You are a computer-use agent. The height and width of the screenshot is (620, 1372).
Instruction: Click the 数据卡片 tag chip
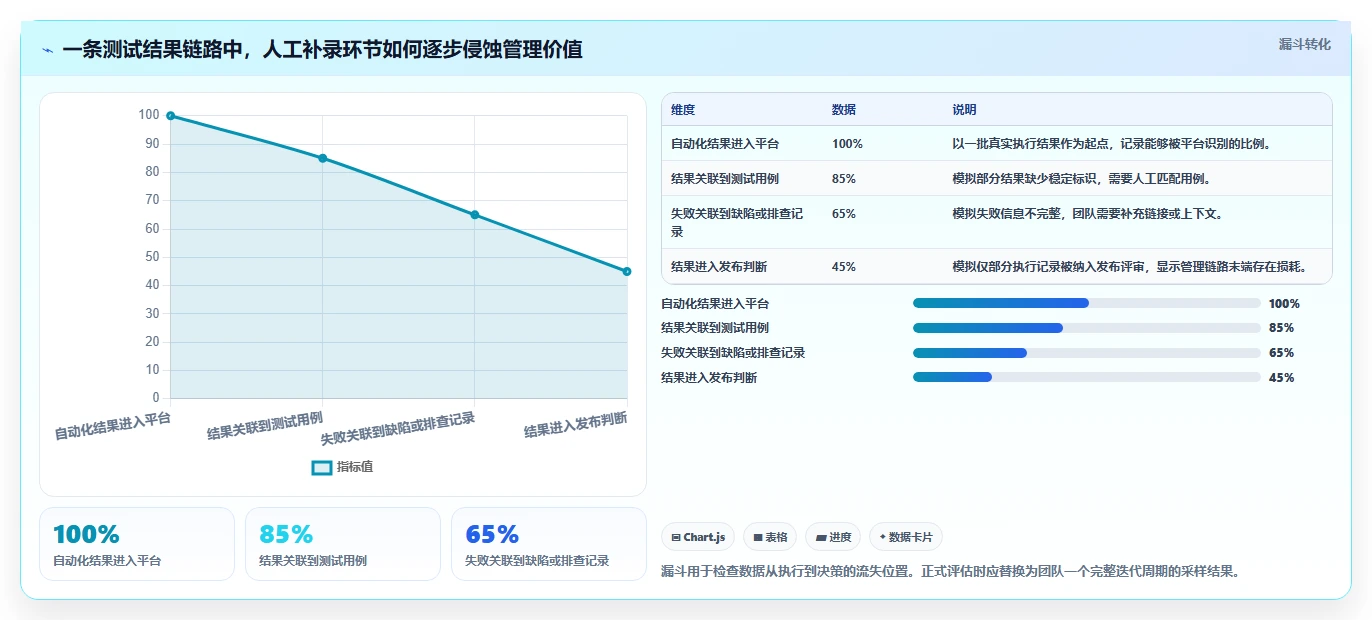coord(905,537)
